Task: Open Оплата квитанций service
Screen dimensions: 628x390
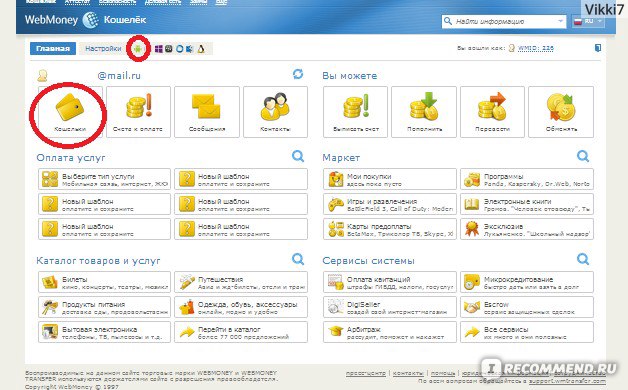Action: click(390, 282)
